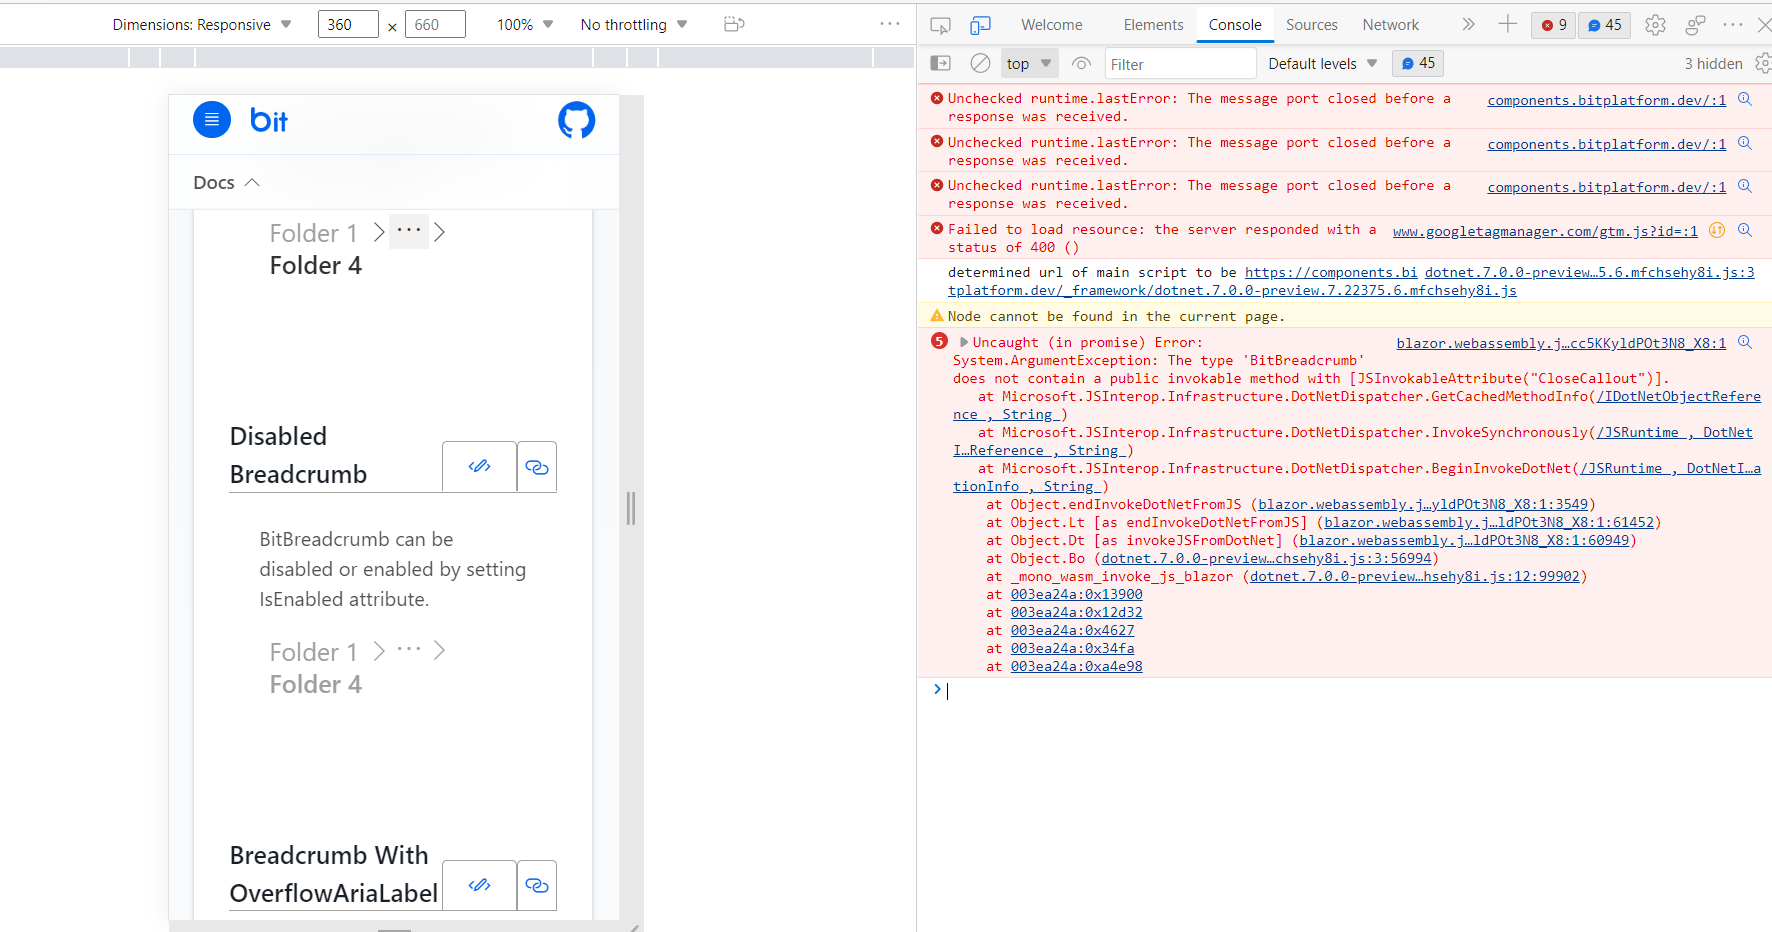1772x932 pixels.
Task: Click the rotate device orientation icon
Action: click(x=734, y=23)
